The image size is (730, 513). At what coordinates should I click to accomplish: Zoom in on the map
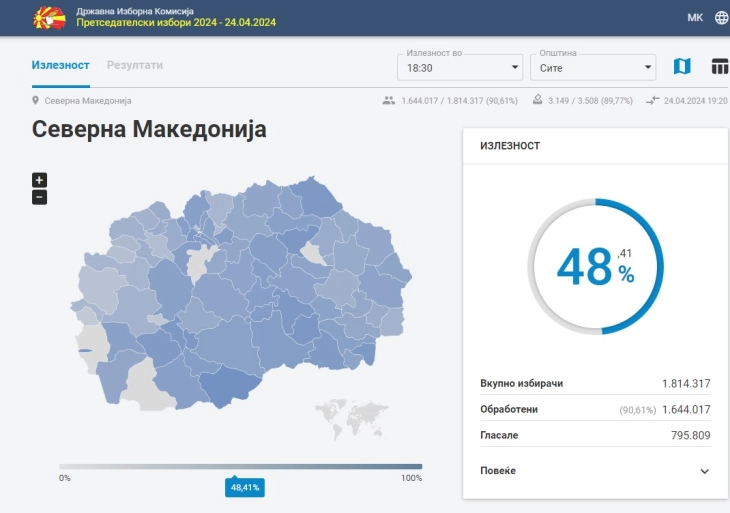click(x=39, y=180)
